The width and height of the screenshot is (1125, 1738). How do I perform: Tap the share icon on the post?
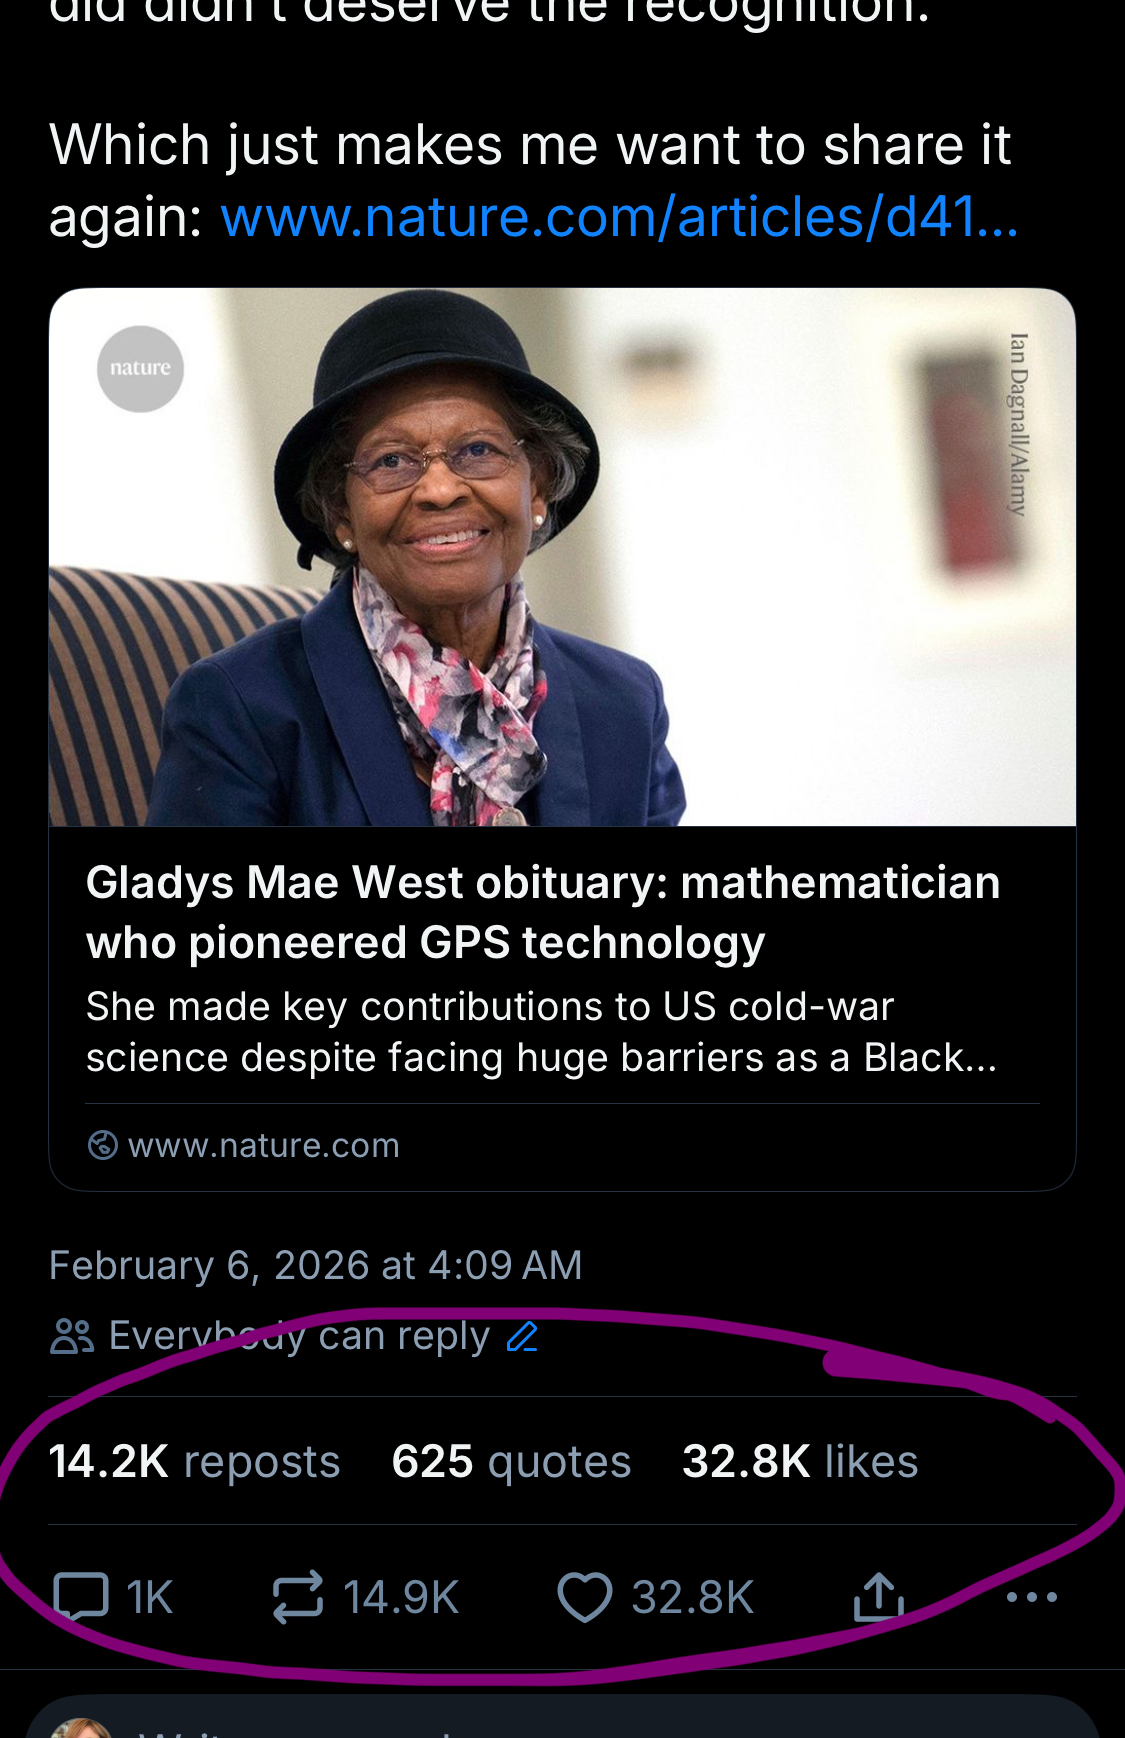(x=878, y=1596)
